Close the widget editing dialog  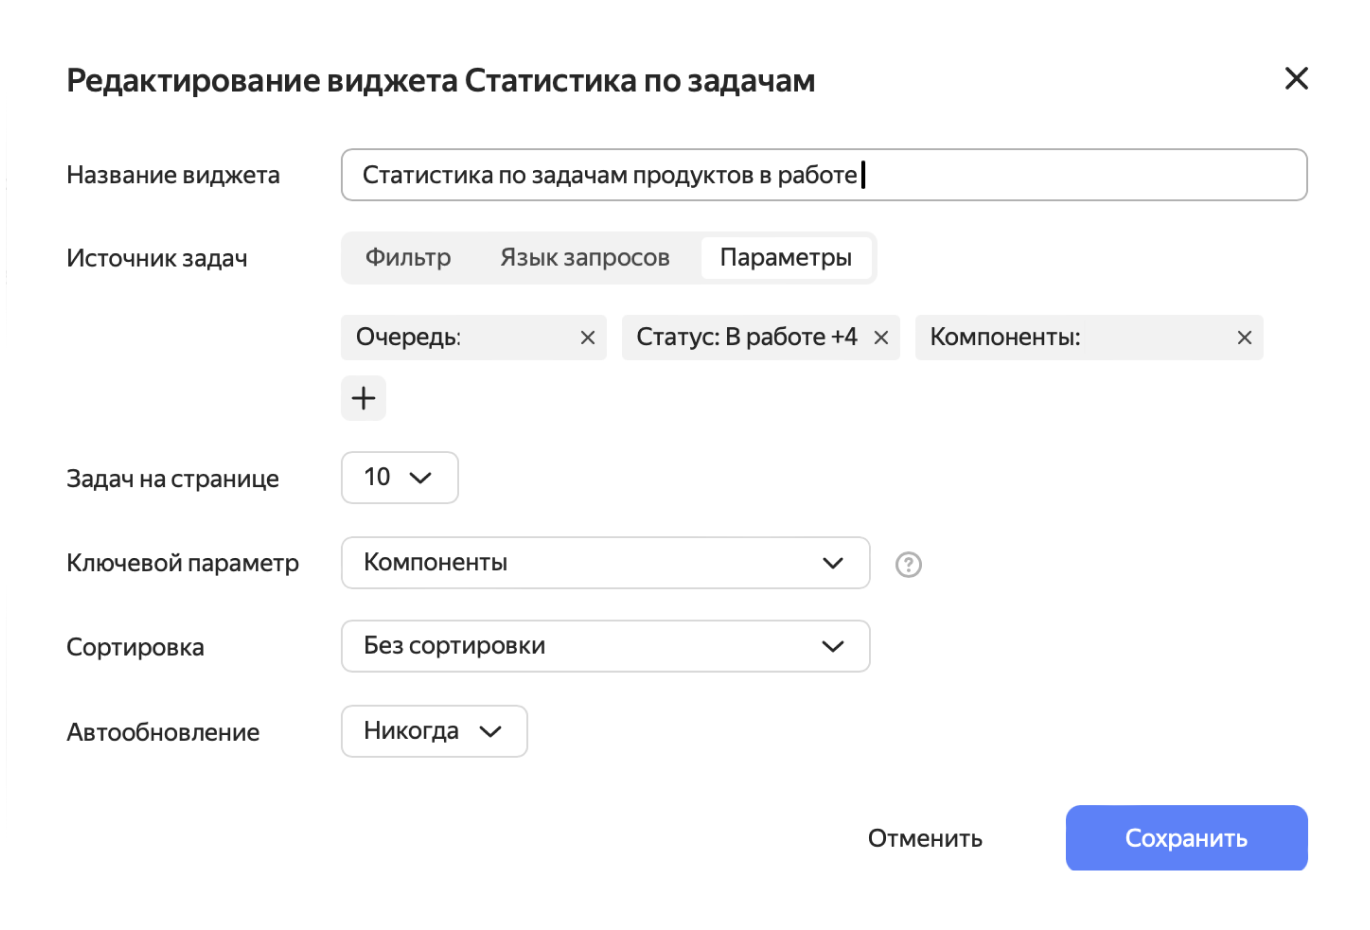point(1296,78)
